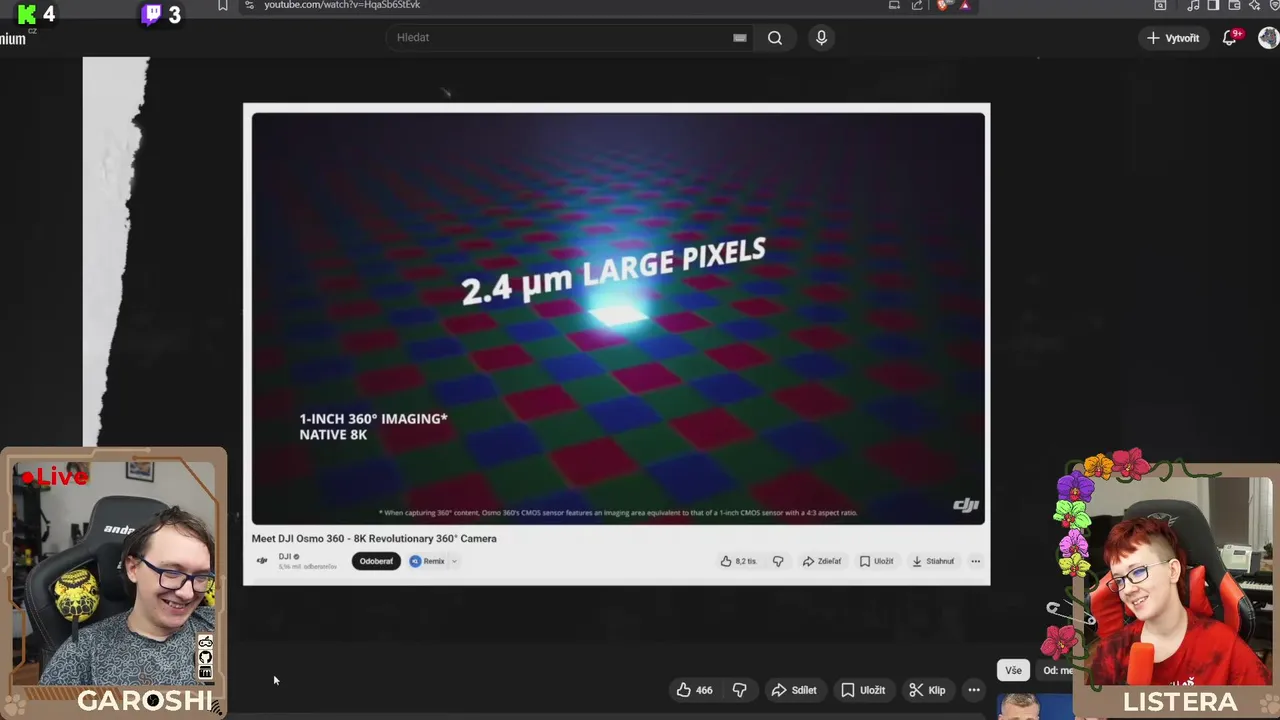Click the YouTube search magnifier button
The width and height of the screenshot is (1280, 720).
click(x=775, y=38)
